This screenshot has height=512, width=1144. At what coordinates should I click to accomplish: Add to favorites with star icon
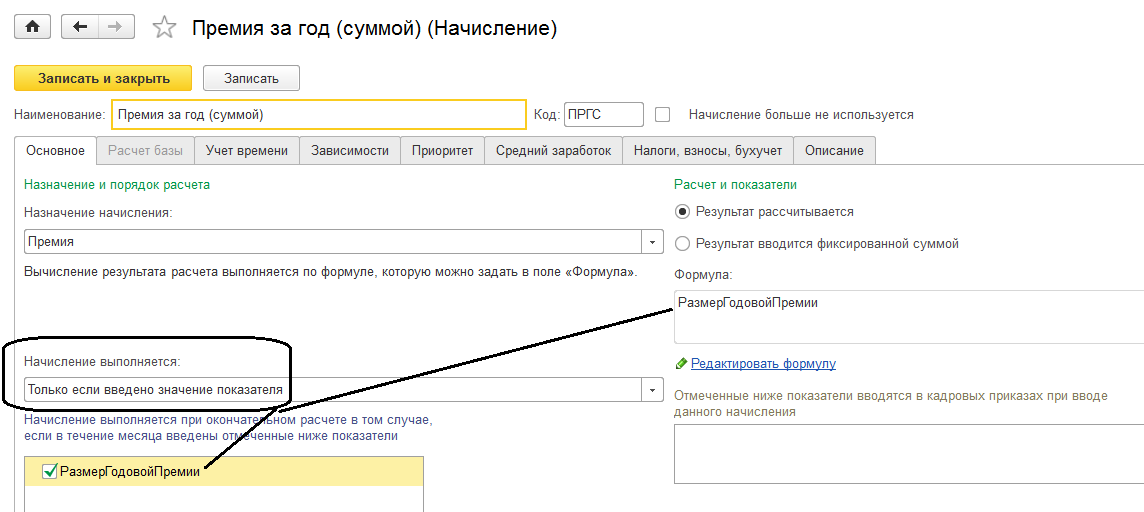[x=164, y=28]
